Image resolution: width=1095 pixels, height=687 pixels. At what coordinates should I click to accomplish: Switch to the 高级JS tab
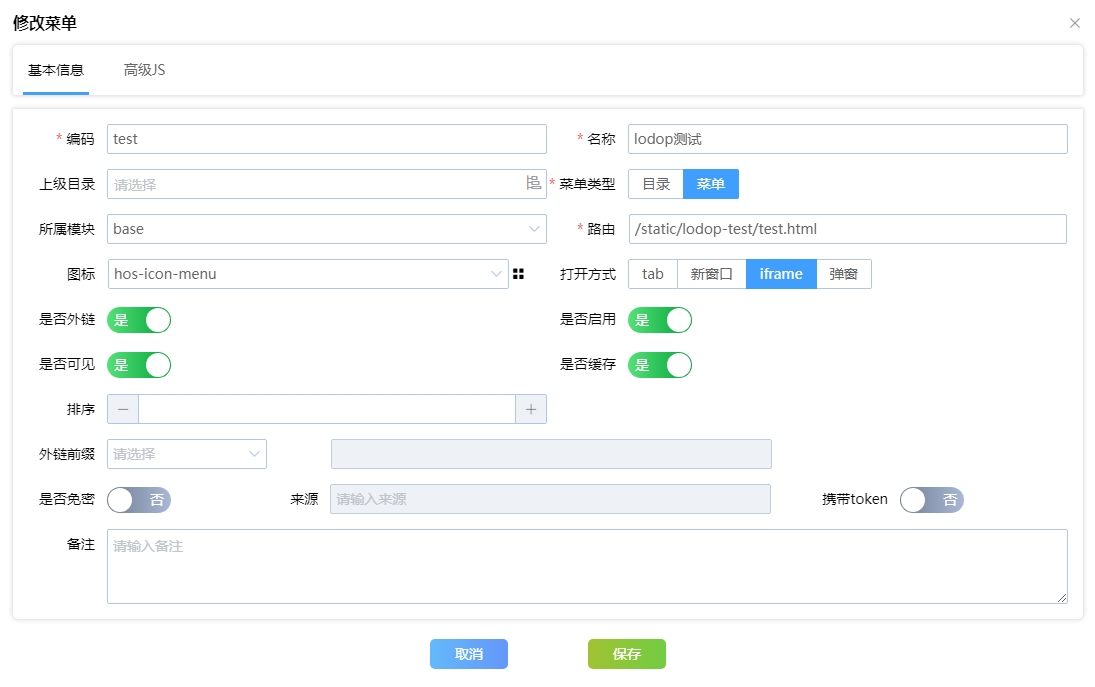pos(144,70)
